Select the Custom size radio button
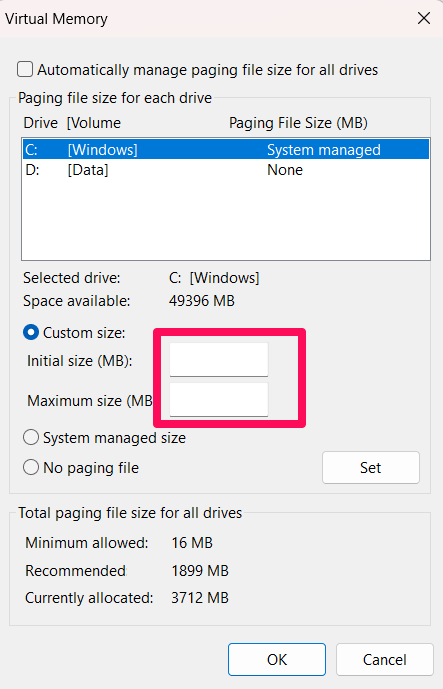 click(31, 333)
